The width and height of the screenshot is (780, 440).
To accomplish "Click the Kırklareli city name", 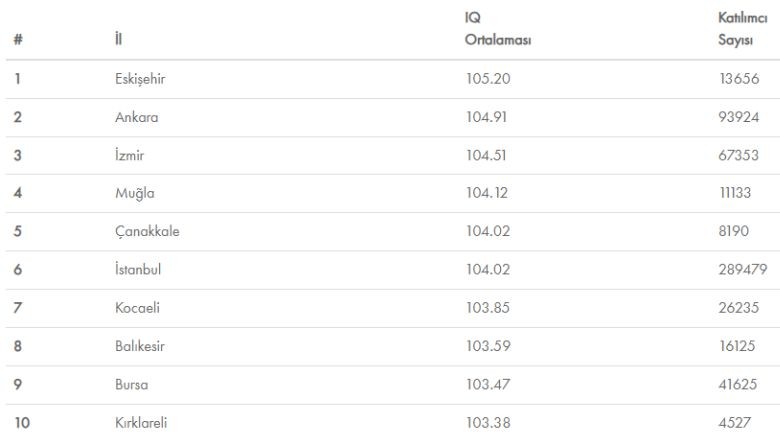I will click(x=141, y=423).
